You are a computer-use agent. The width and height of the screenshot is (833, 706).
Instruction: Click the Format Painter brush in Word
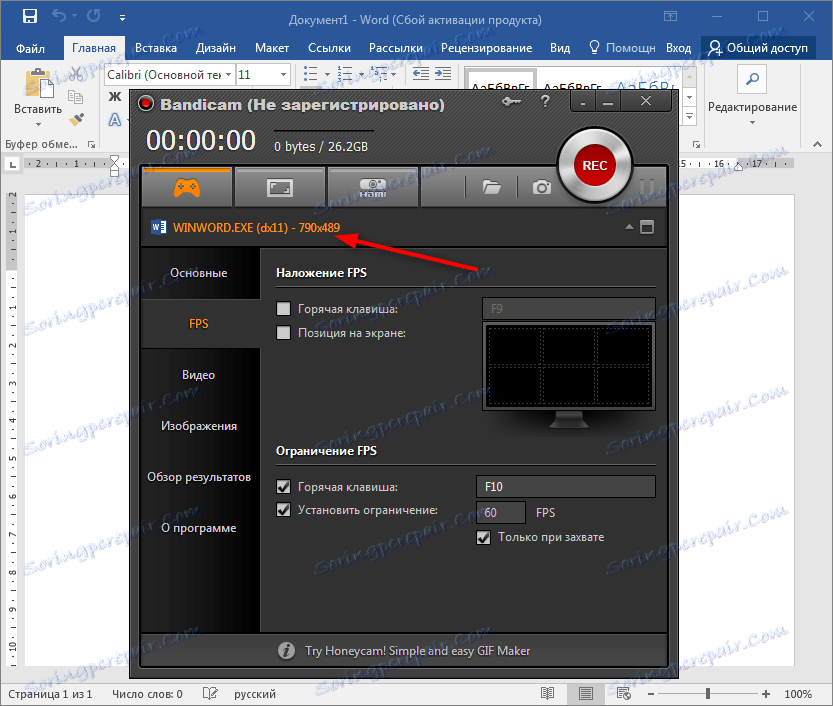point(76,119)
